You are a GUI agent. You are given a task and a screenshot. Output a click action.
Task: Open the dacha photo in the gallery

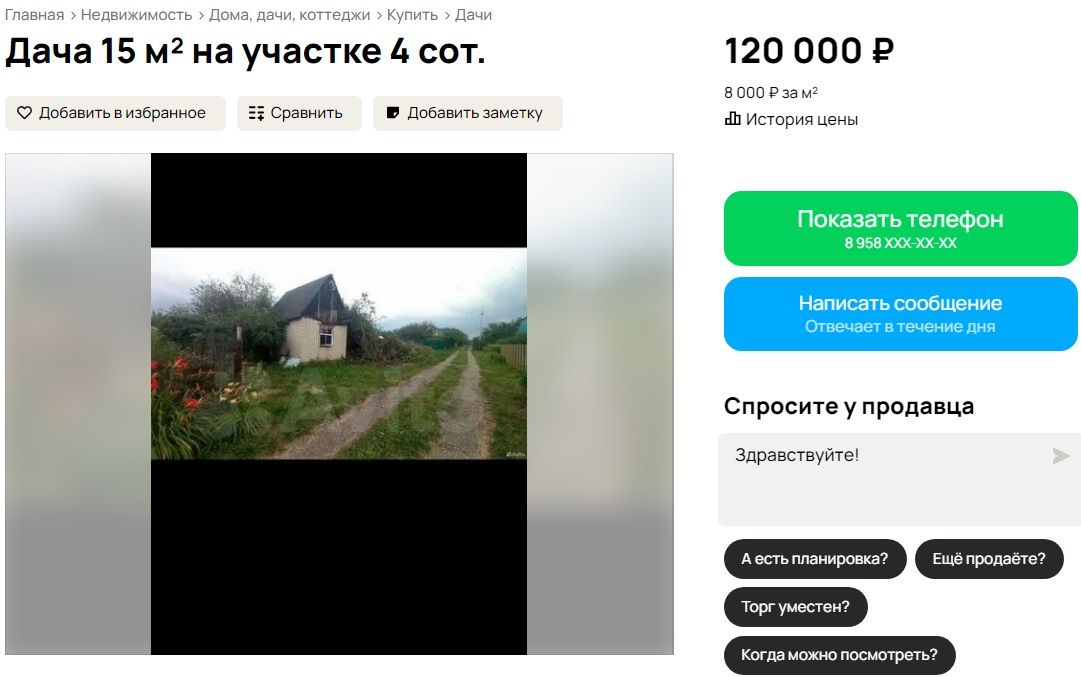(339, 354)
